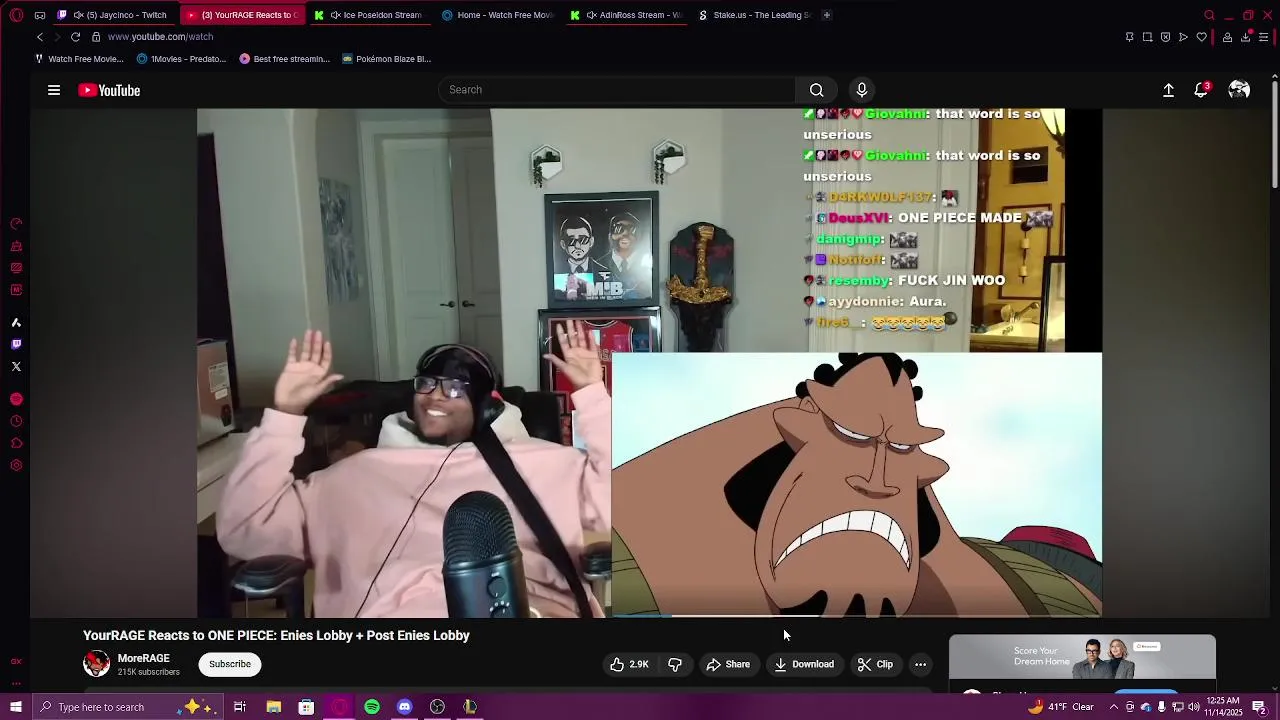The image size is (1280, 720).
Task: Open the YouTube notifications bell
Action: 1202,90
